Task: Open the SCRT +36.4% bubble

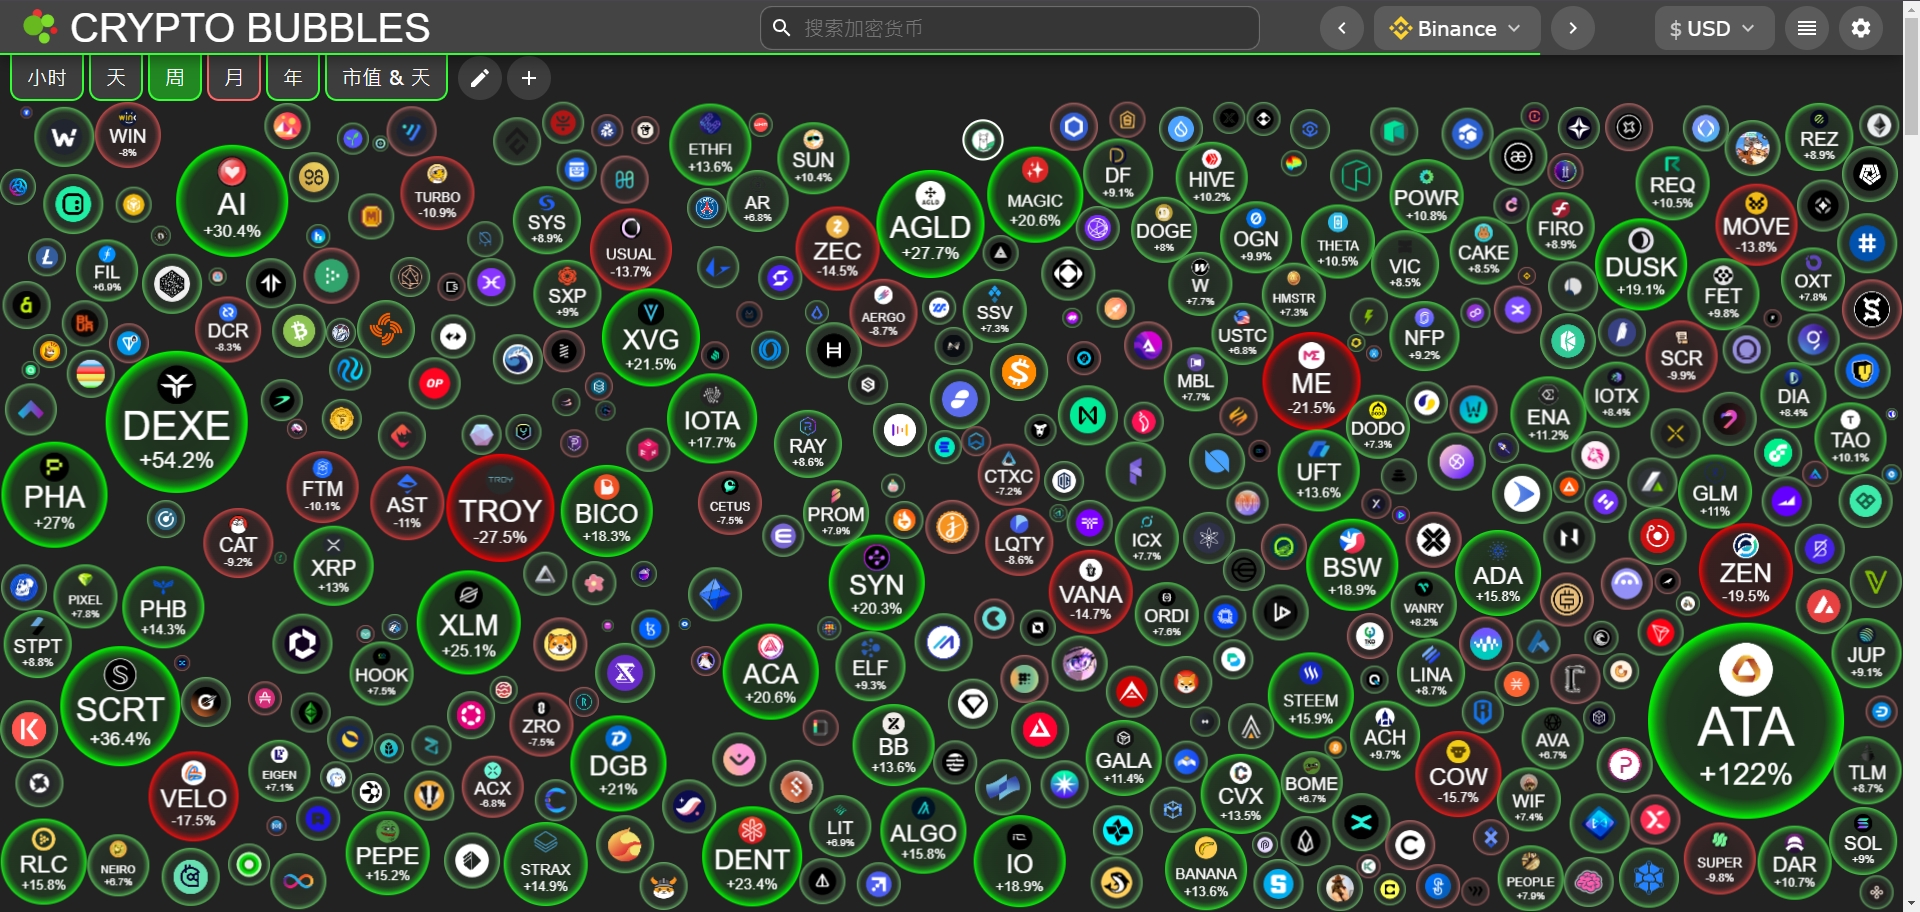Action: click(x=120, y=706)
